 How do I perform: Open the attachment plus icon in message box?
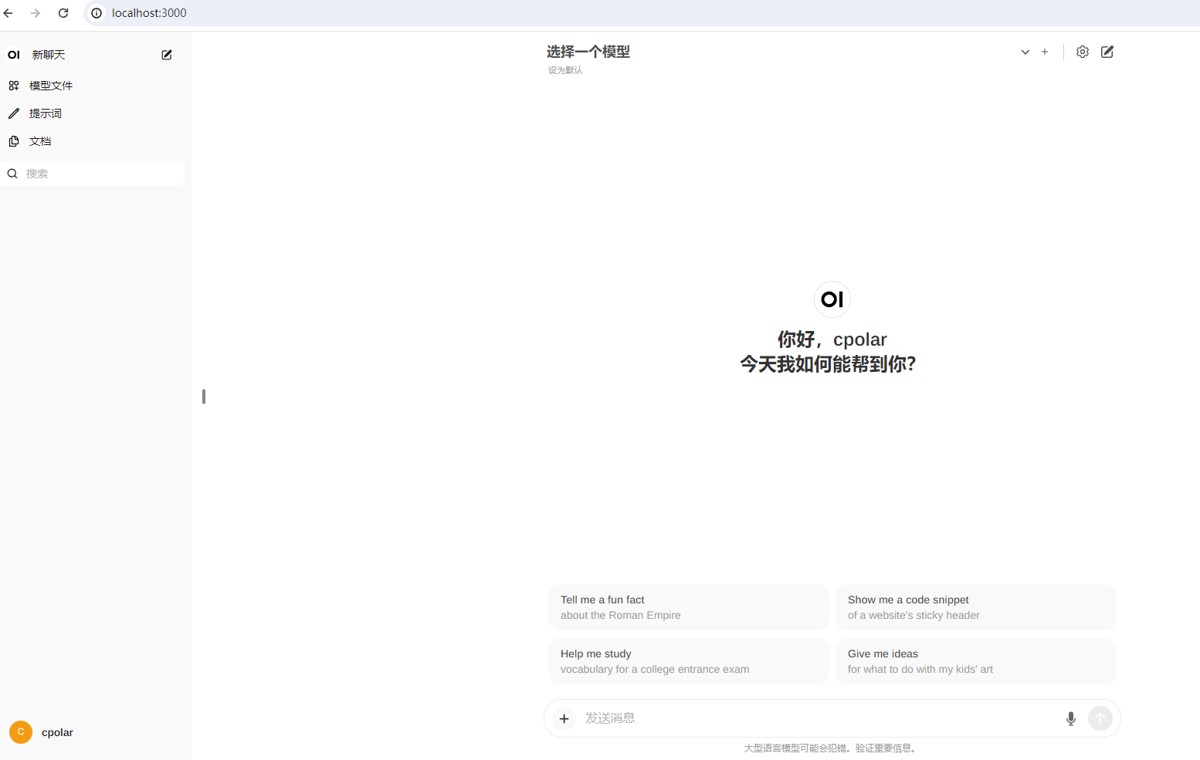pos(564,718)
